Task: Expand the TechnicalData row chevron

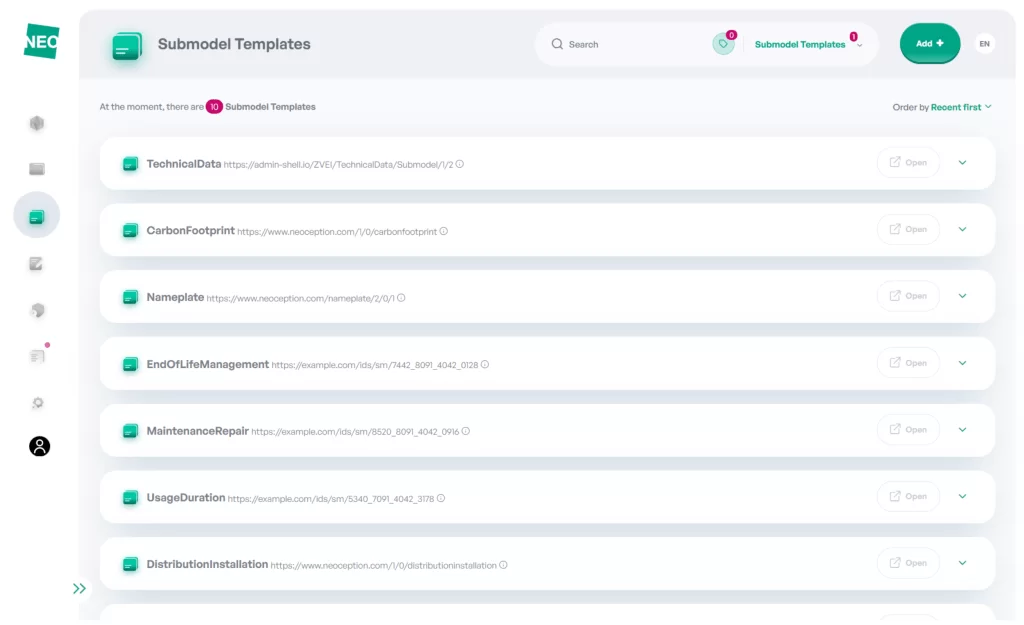Action: [x=962, y=163]
